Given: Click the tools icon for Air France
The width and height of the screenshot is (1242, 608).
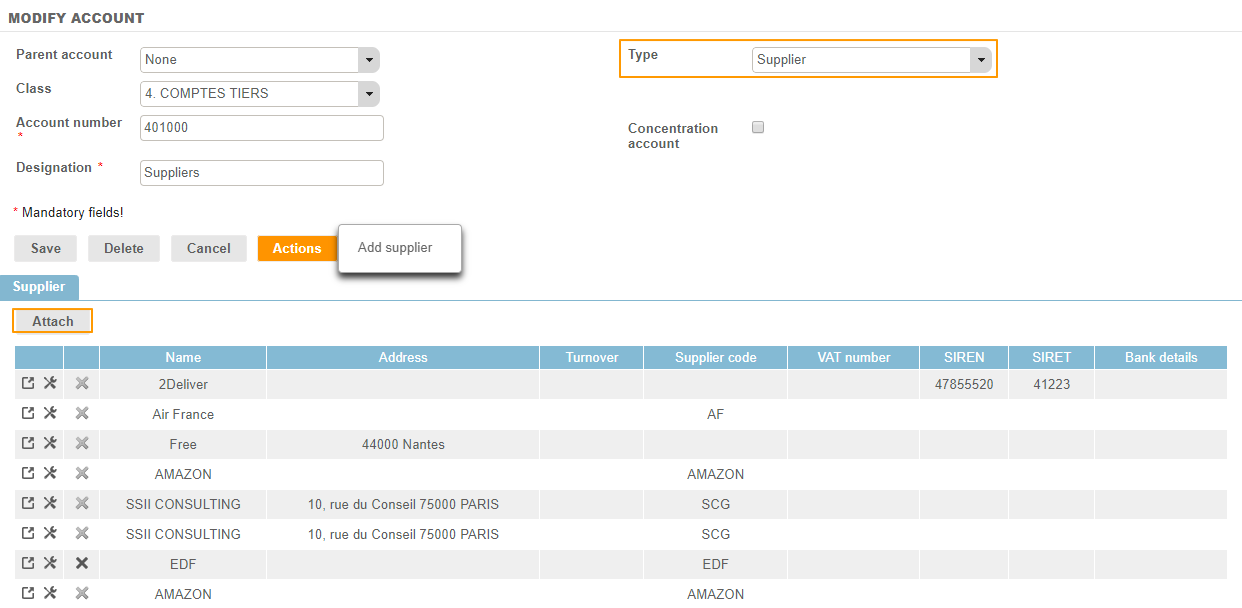Looking at the screenshot, I should [50, 414].
